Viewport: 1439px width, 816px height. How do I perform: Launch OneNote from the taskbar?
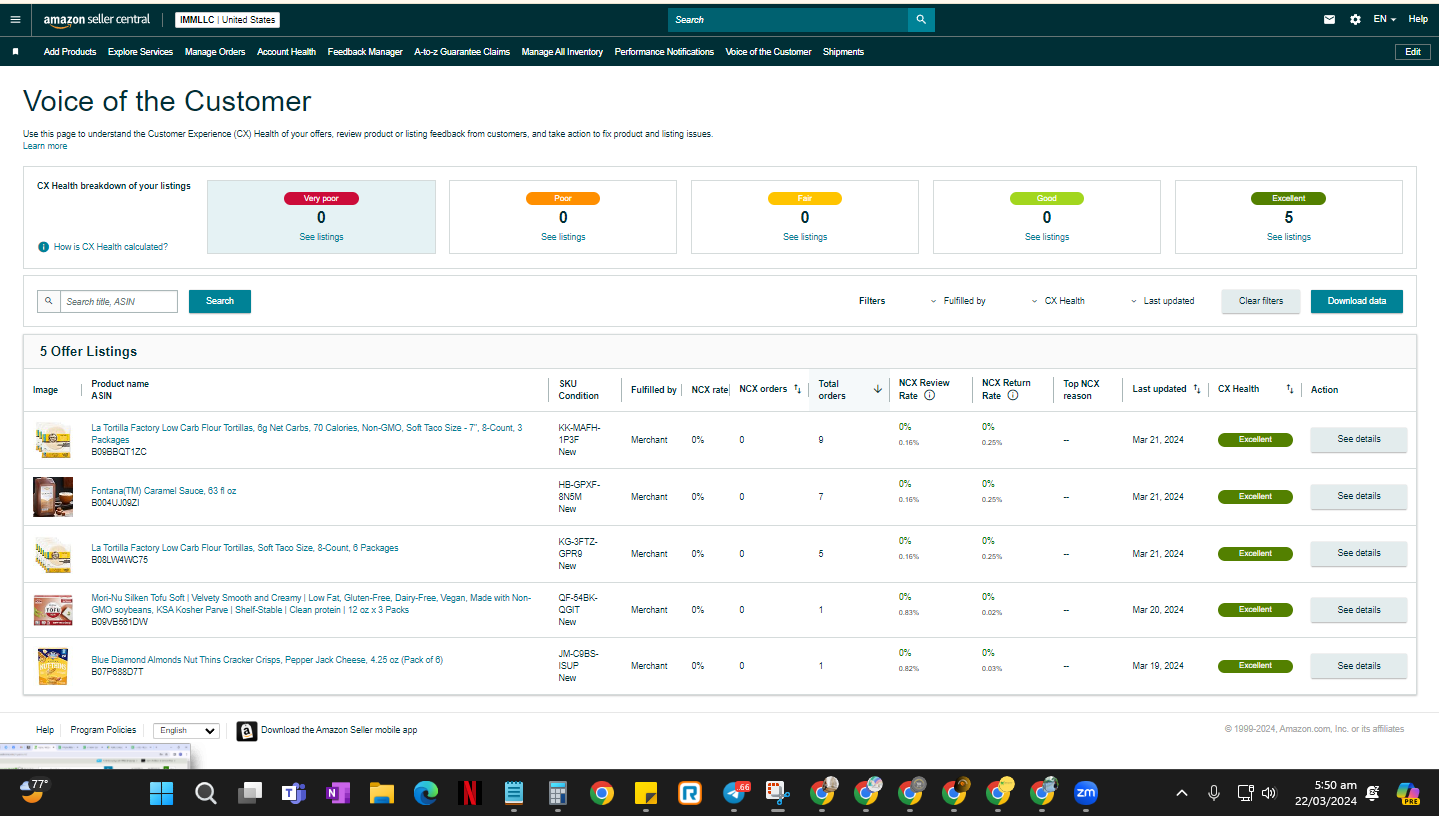click(337, 794)
